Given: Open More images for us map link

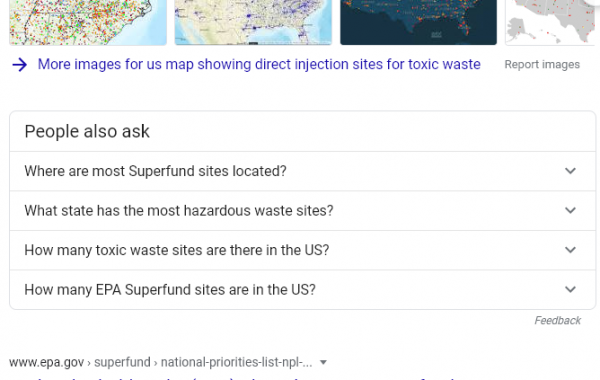Looking at the screenshot, I should pyautogui.click(x=259, y=65).
